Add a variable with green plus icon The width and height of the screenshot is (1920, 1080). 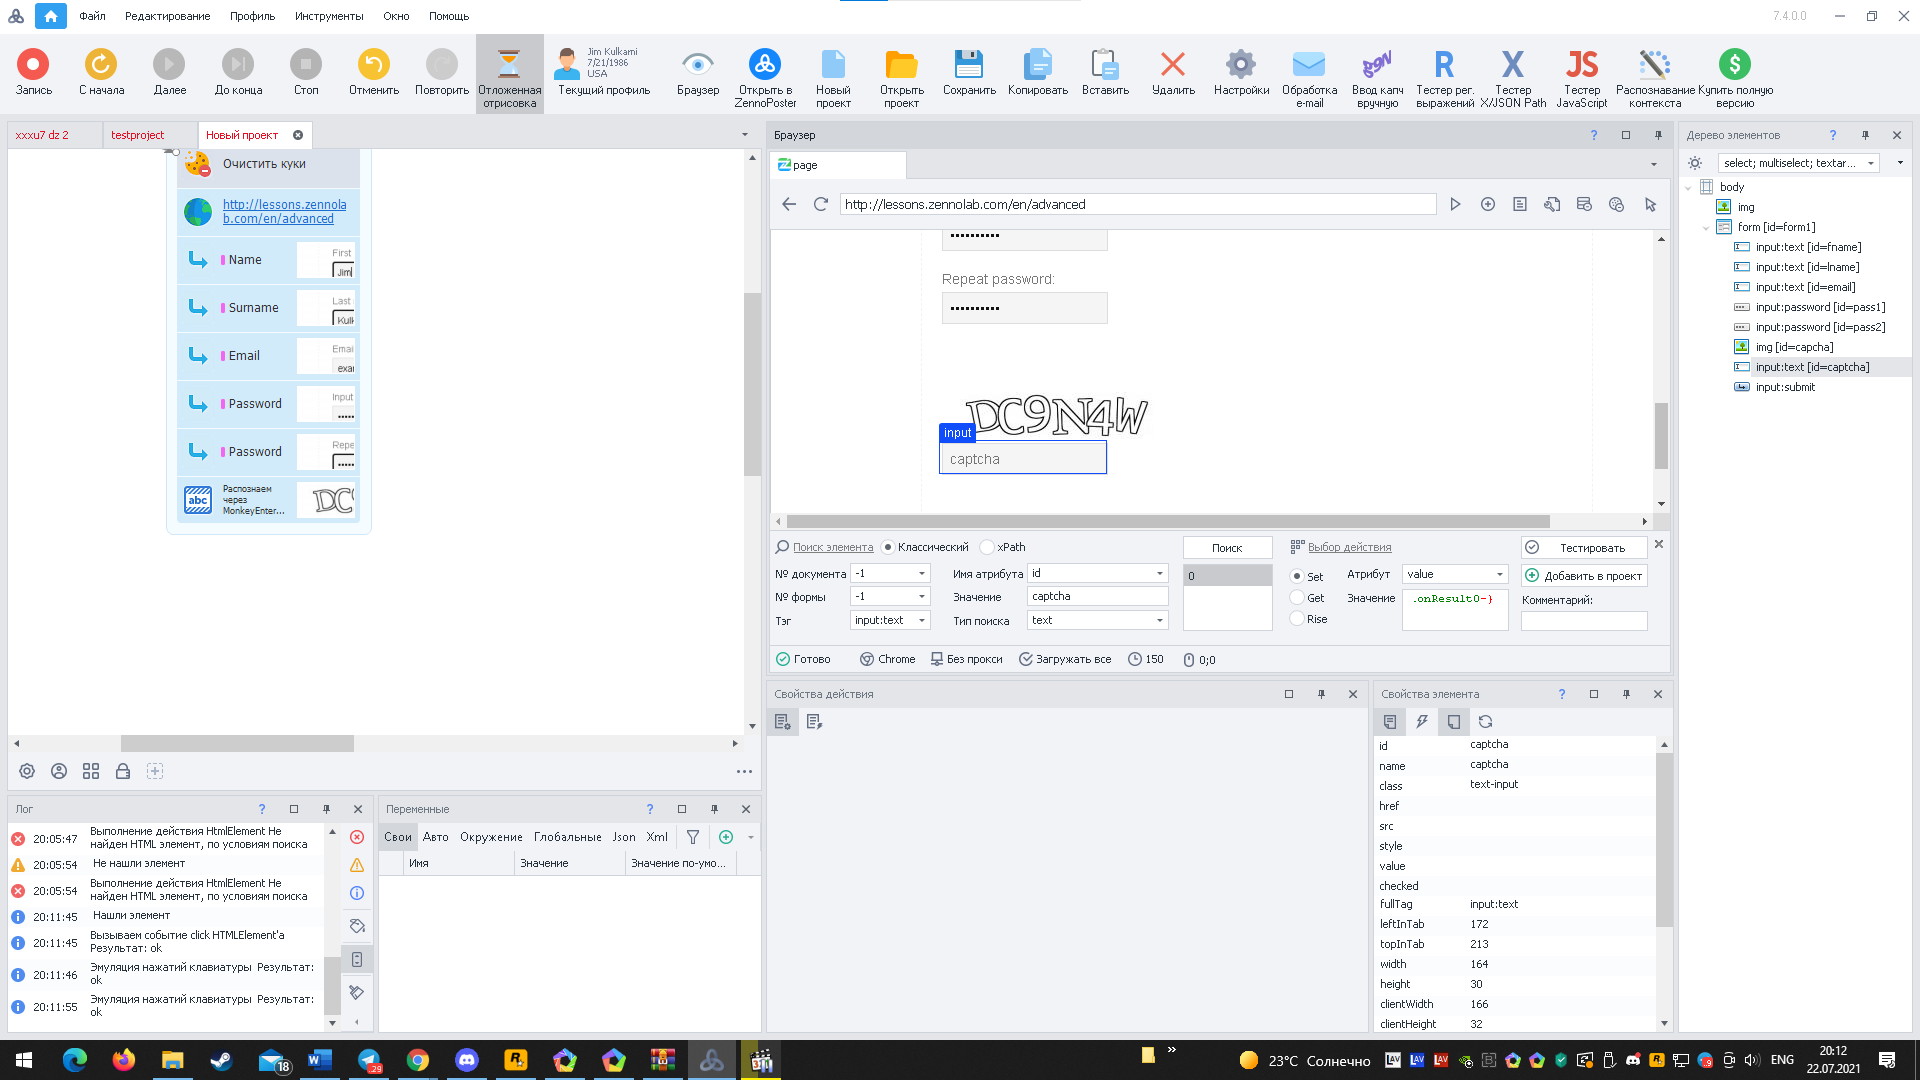coord(726,837)
